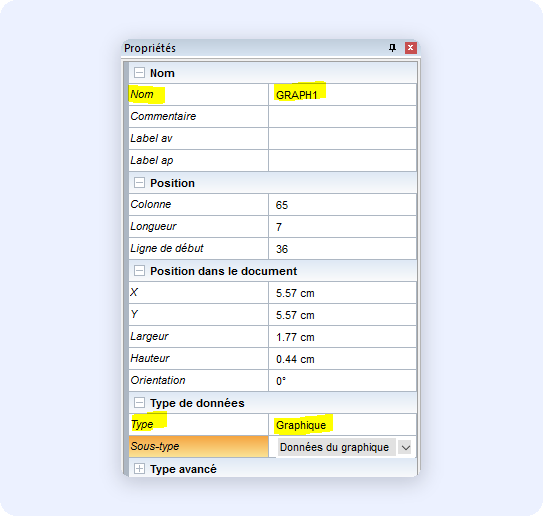Select the Longueur value 7

click(342, 226)
